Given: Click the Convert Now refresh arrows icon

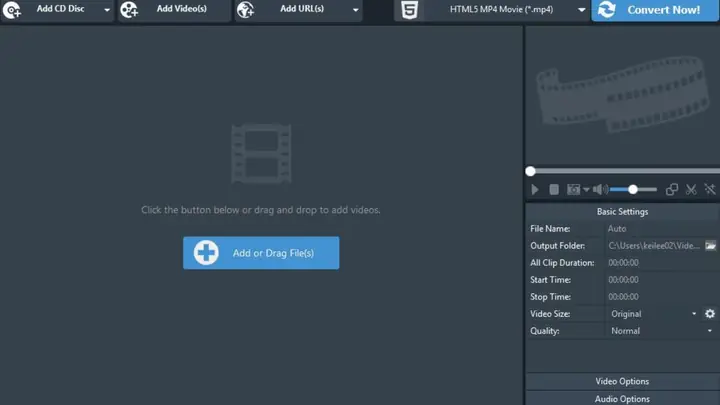Looking at the screenshot, I should [607, 10].
